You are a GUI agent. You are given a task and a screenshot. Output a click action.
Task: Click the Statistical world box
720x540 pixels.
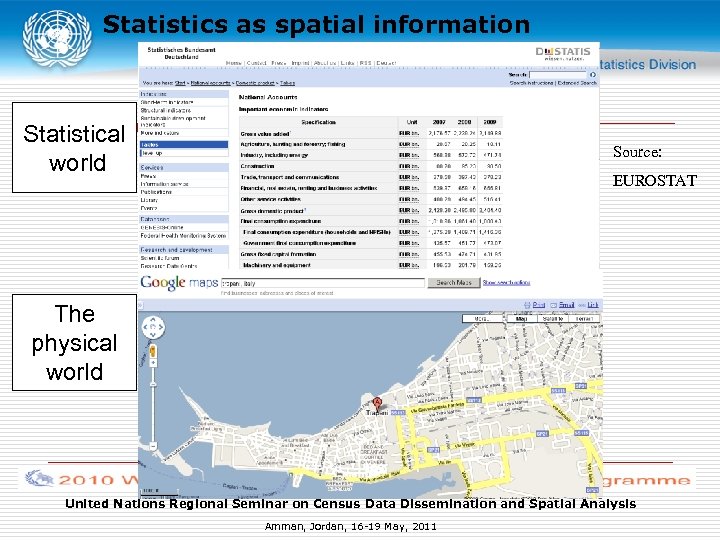74,147
